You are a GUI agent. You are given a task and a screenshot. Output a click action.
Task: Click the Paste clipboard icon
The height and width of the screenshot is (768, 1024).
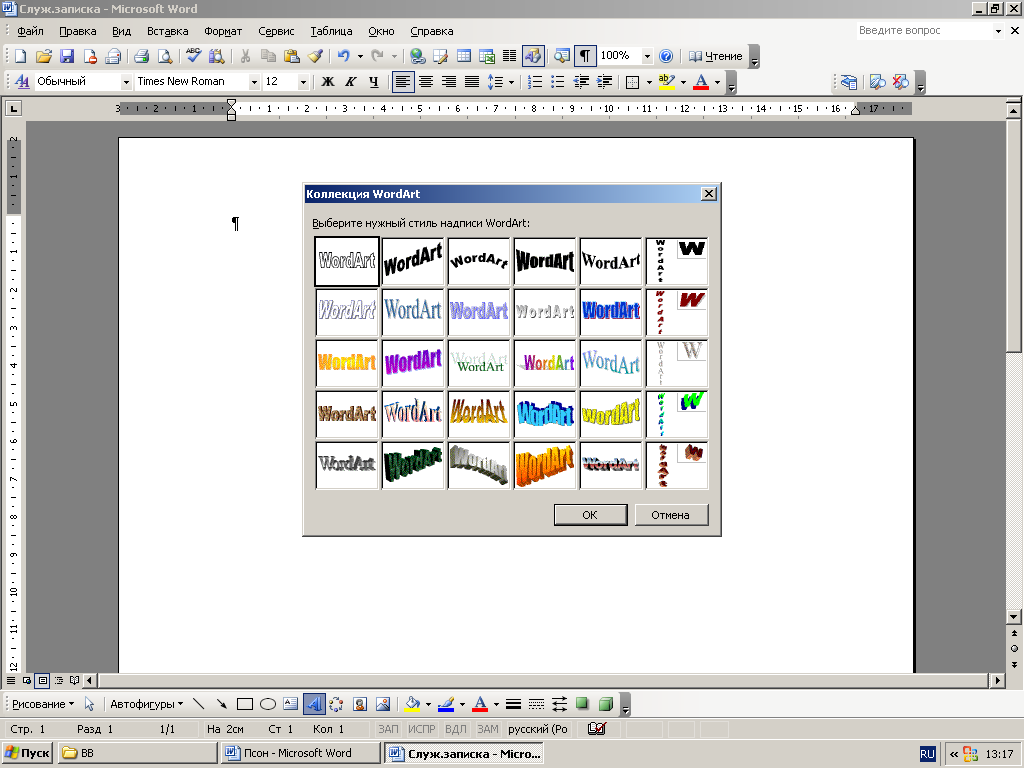coord(291,56)
